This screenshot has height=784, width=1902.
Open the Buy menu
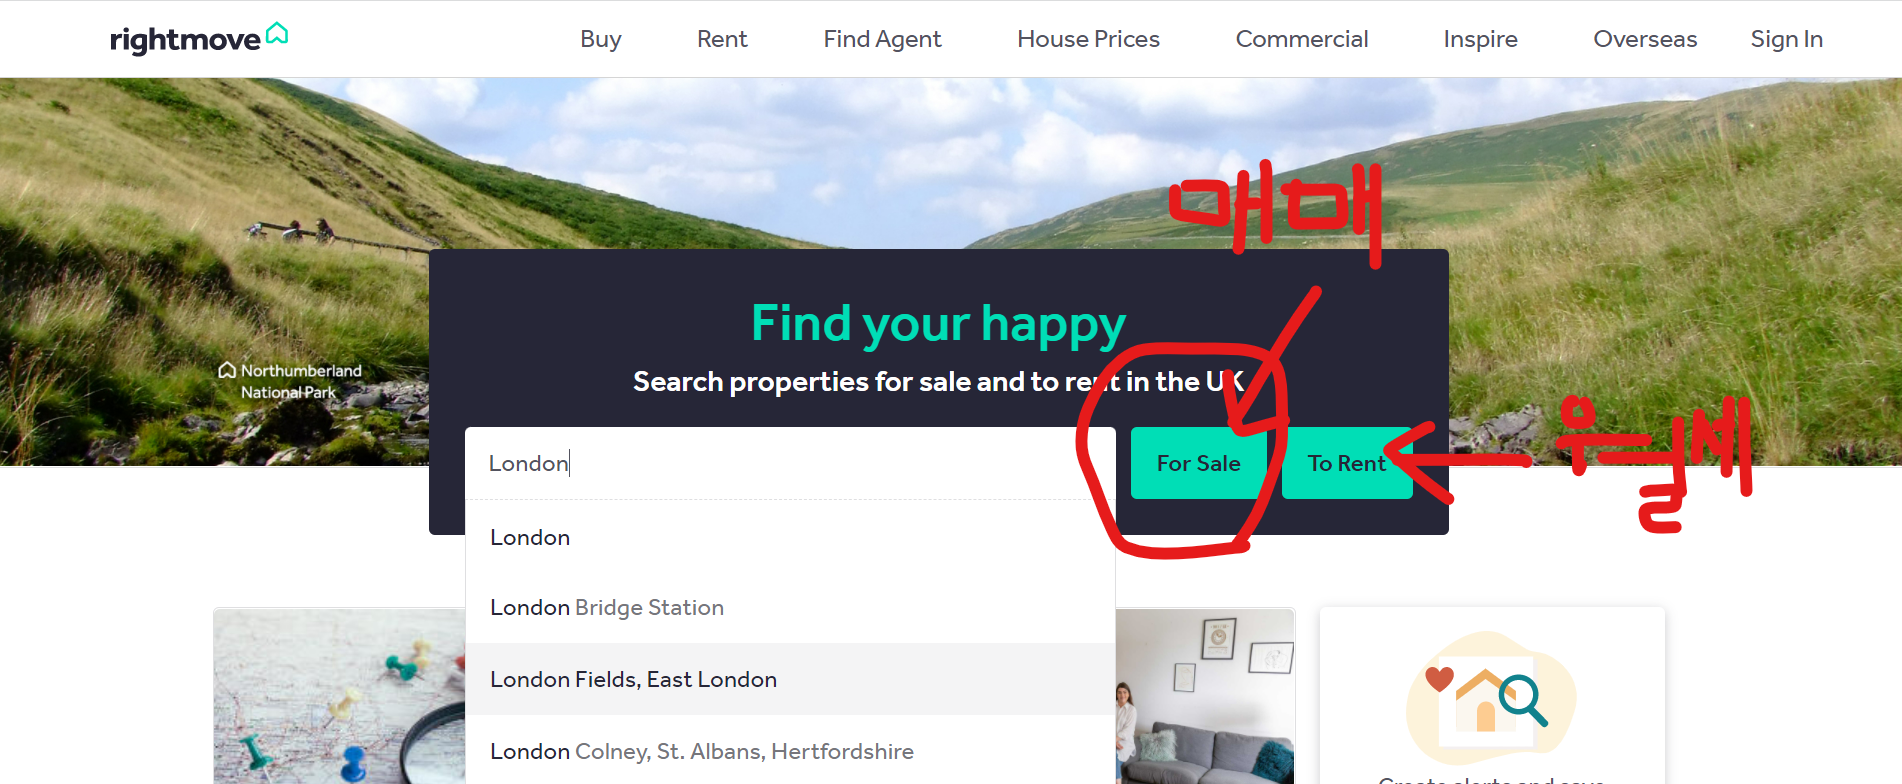601,39
